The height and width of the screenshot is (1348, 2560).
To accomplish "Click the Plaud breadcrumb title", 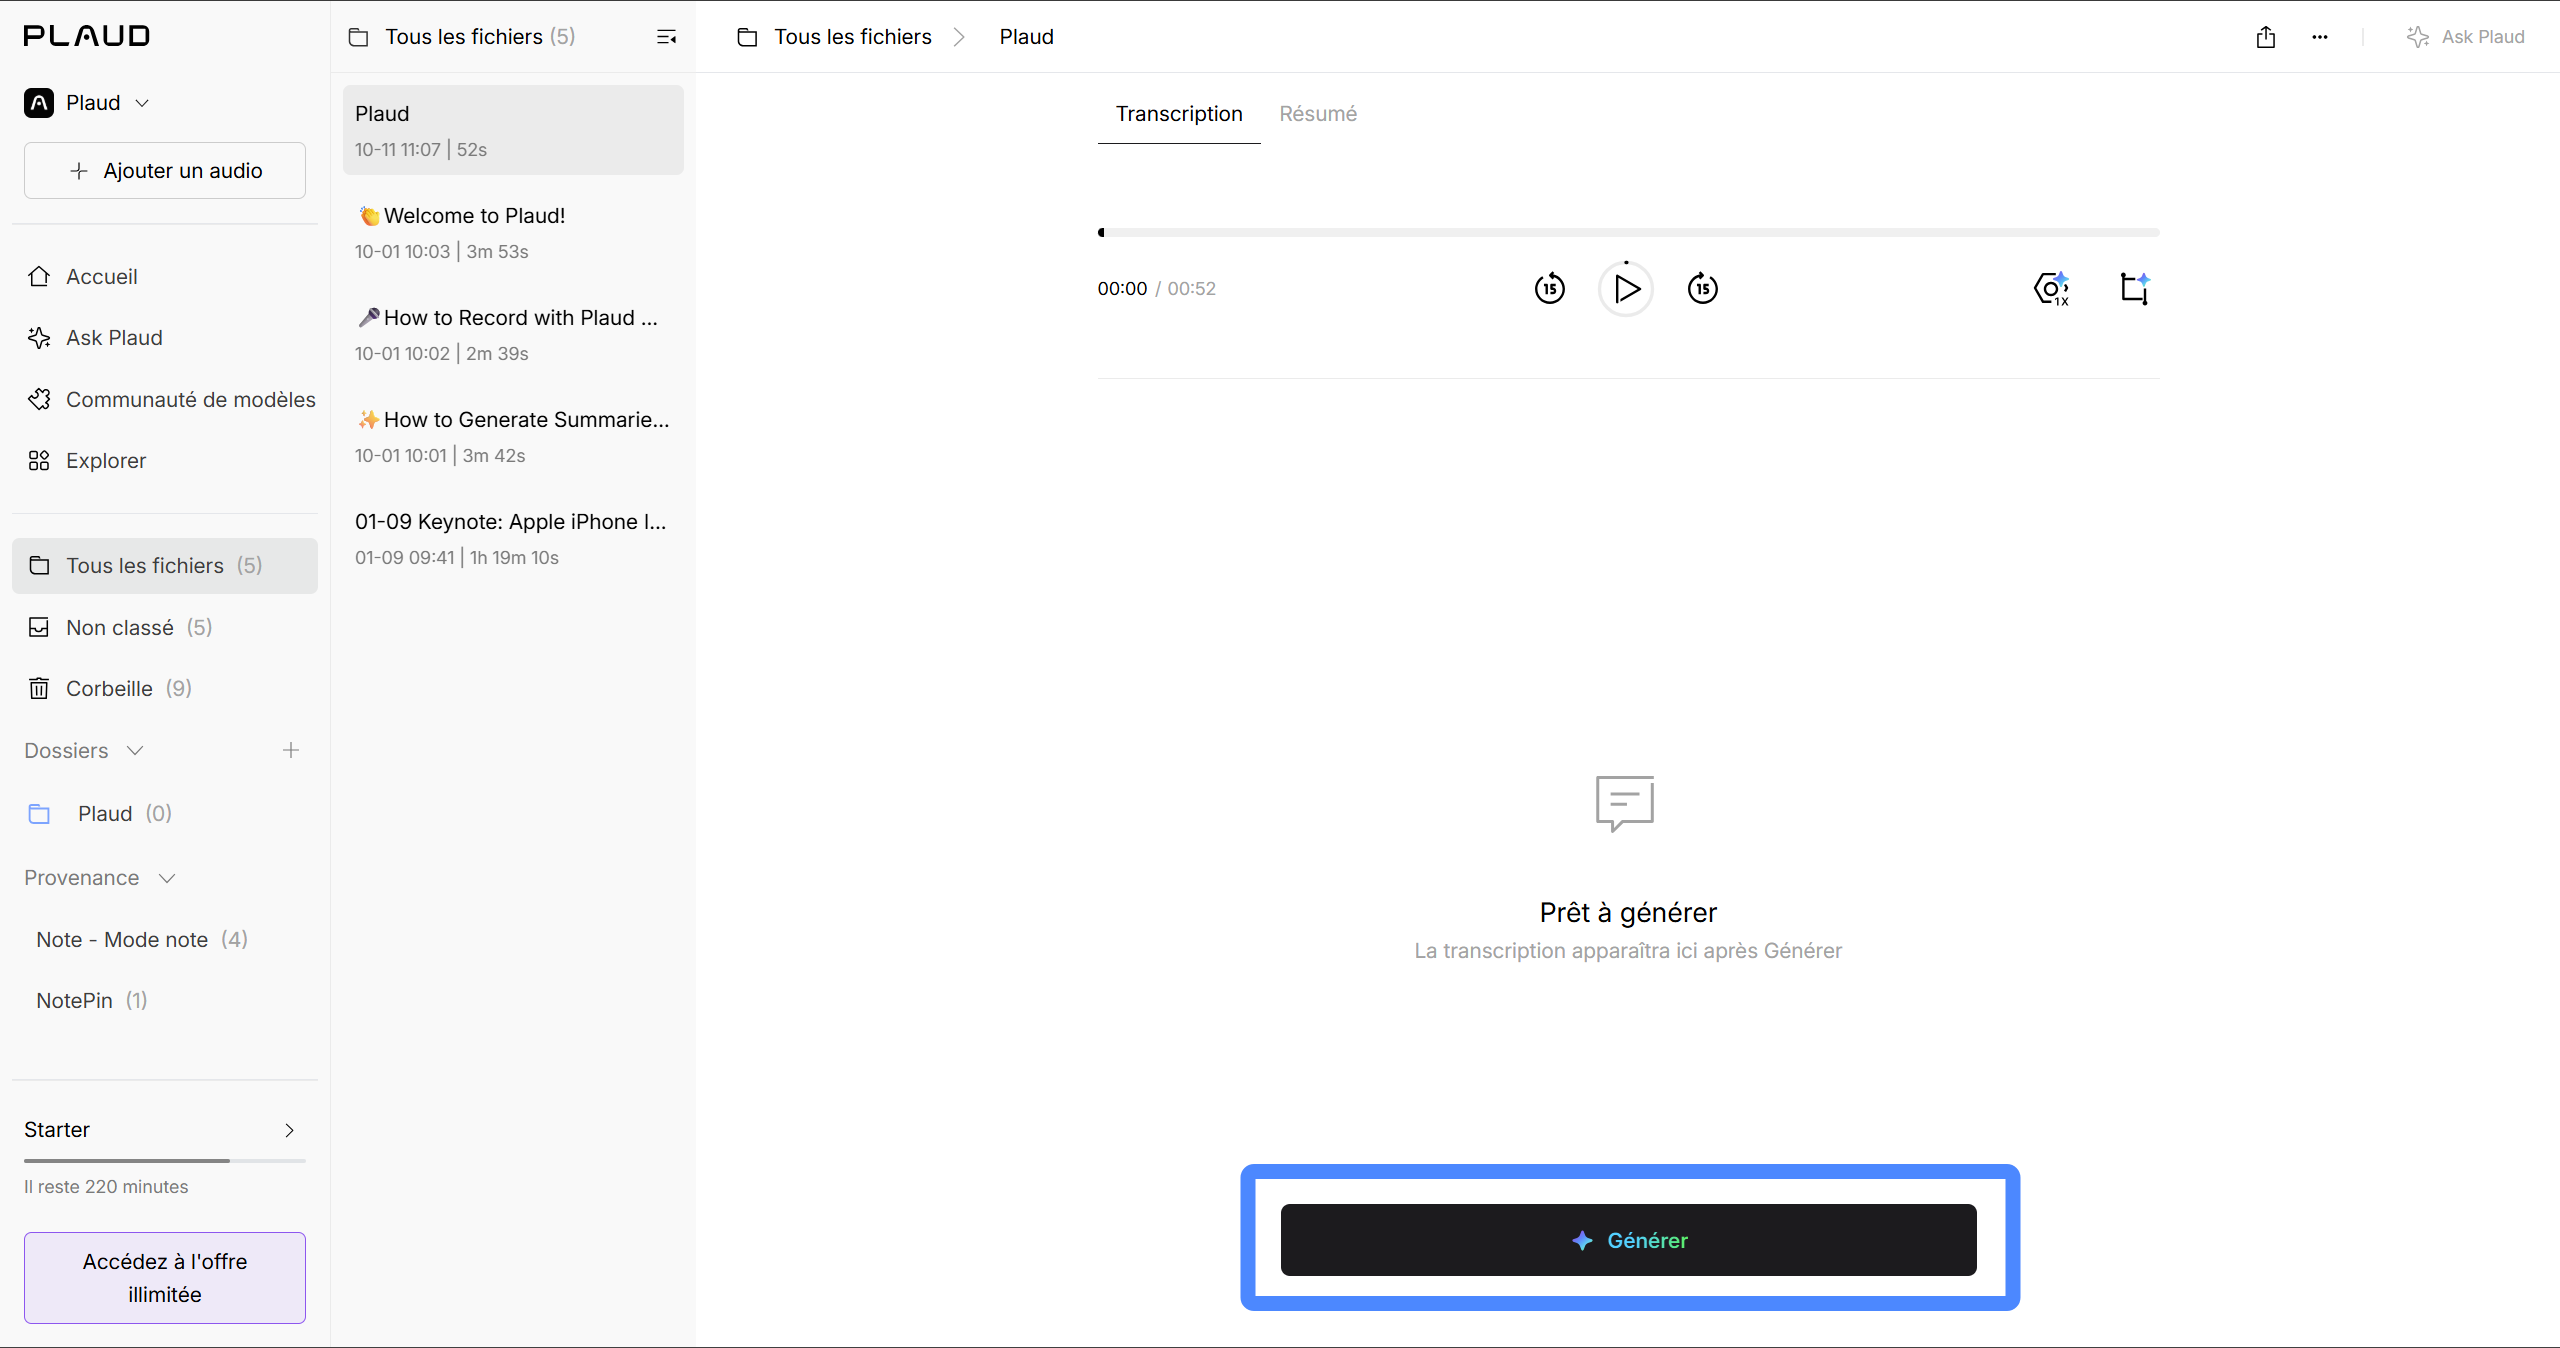I will (1026, 37).
